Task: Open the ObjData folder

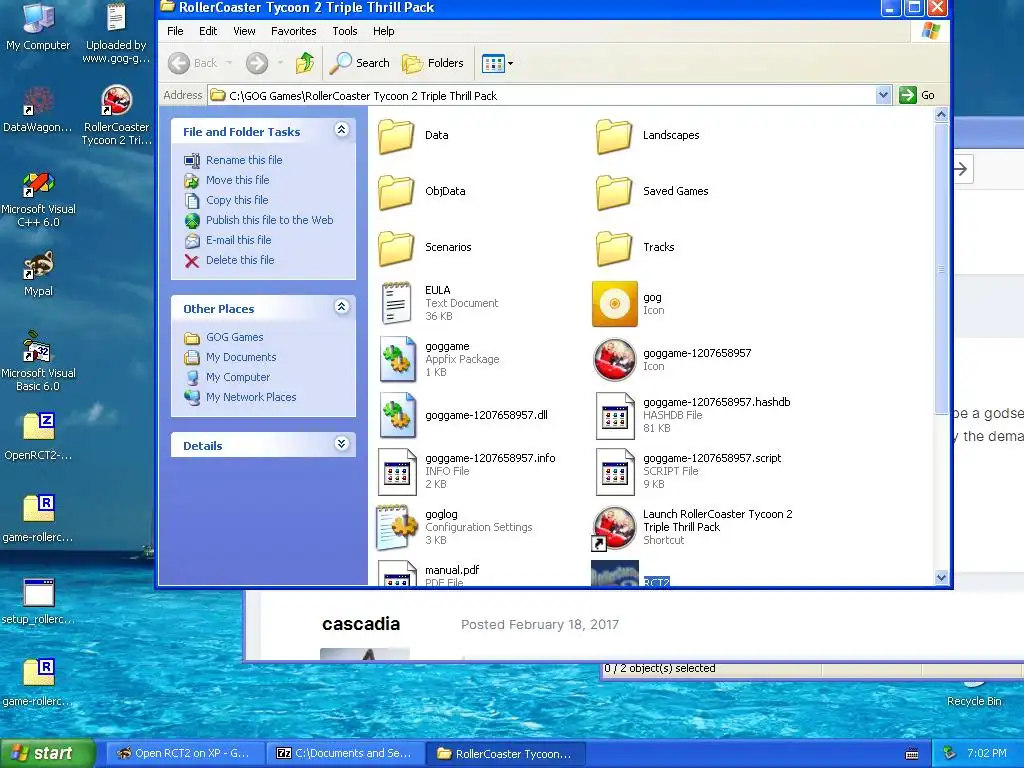Action: [422, 191]
